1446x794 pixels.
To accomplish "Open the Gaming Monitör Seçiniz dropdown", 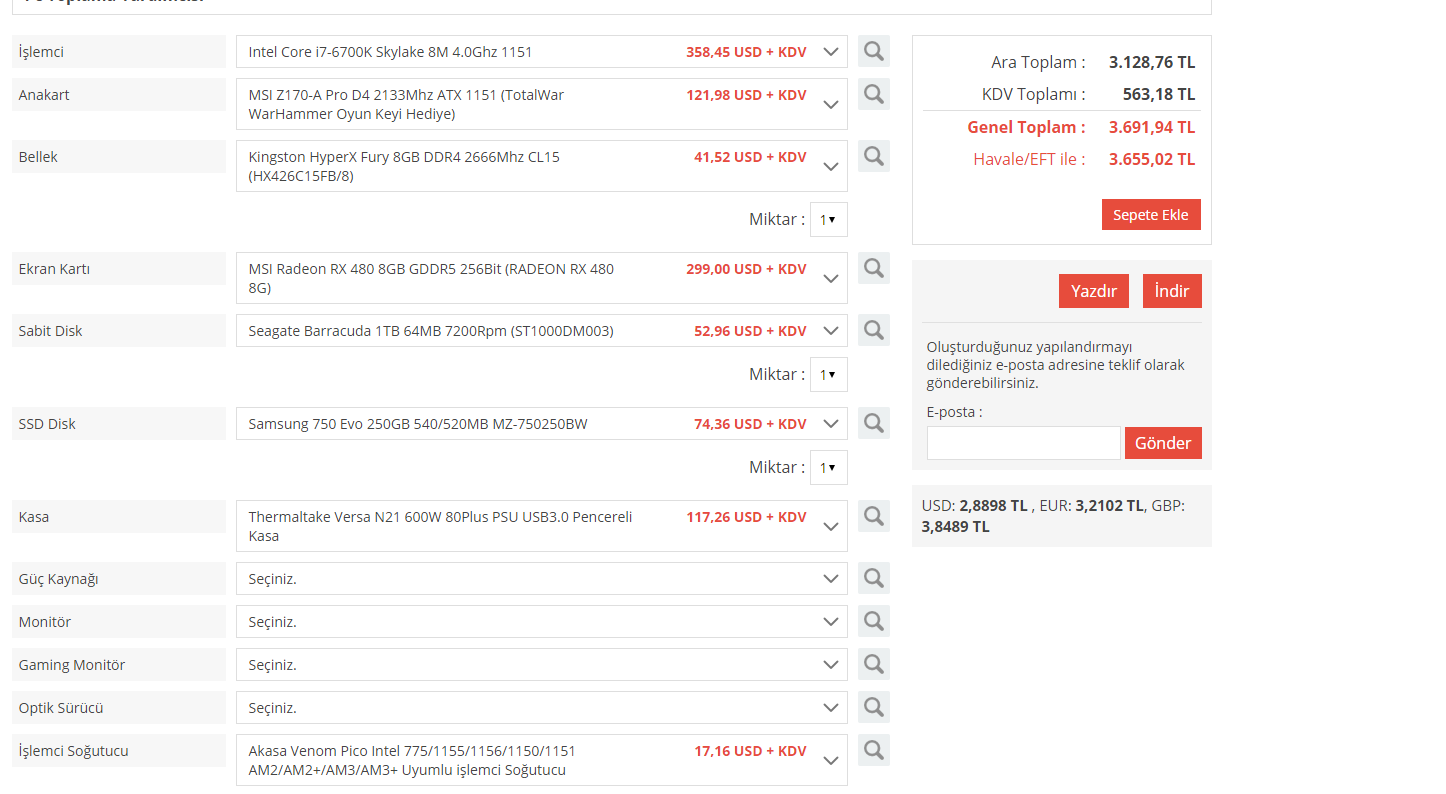I will click(542, 665).
